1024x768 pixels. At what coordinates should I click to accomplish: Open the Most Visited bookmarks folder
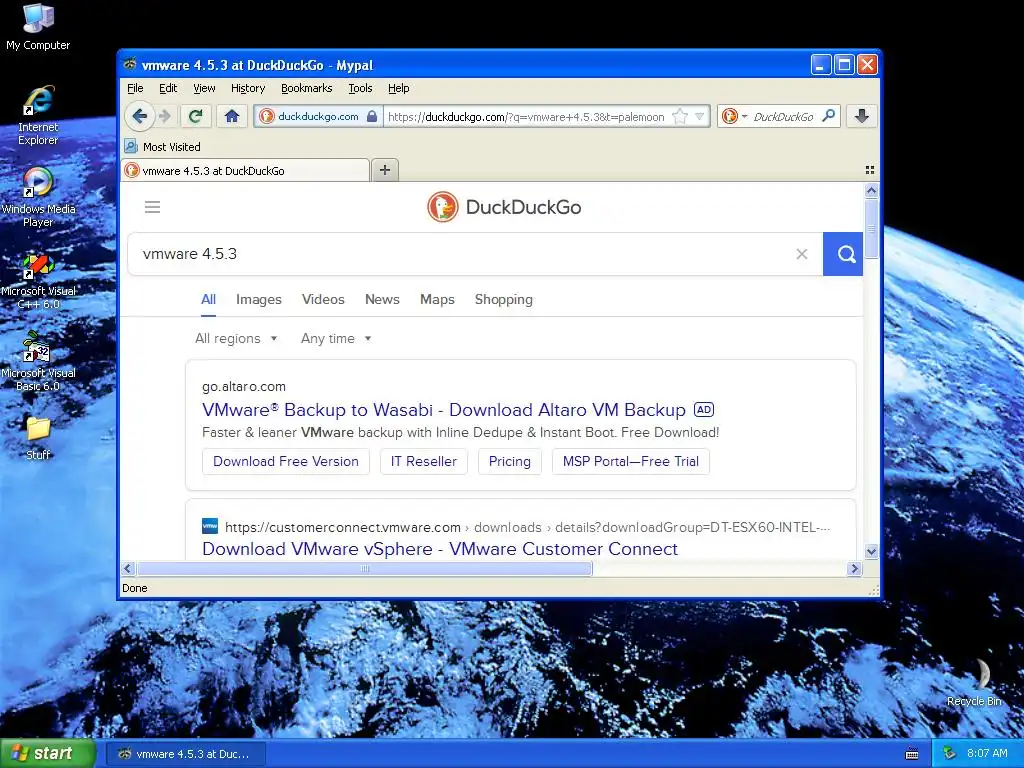coord(163,146)
